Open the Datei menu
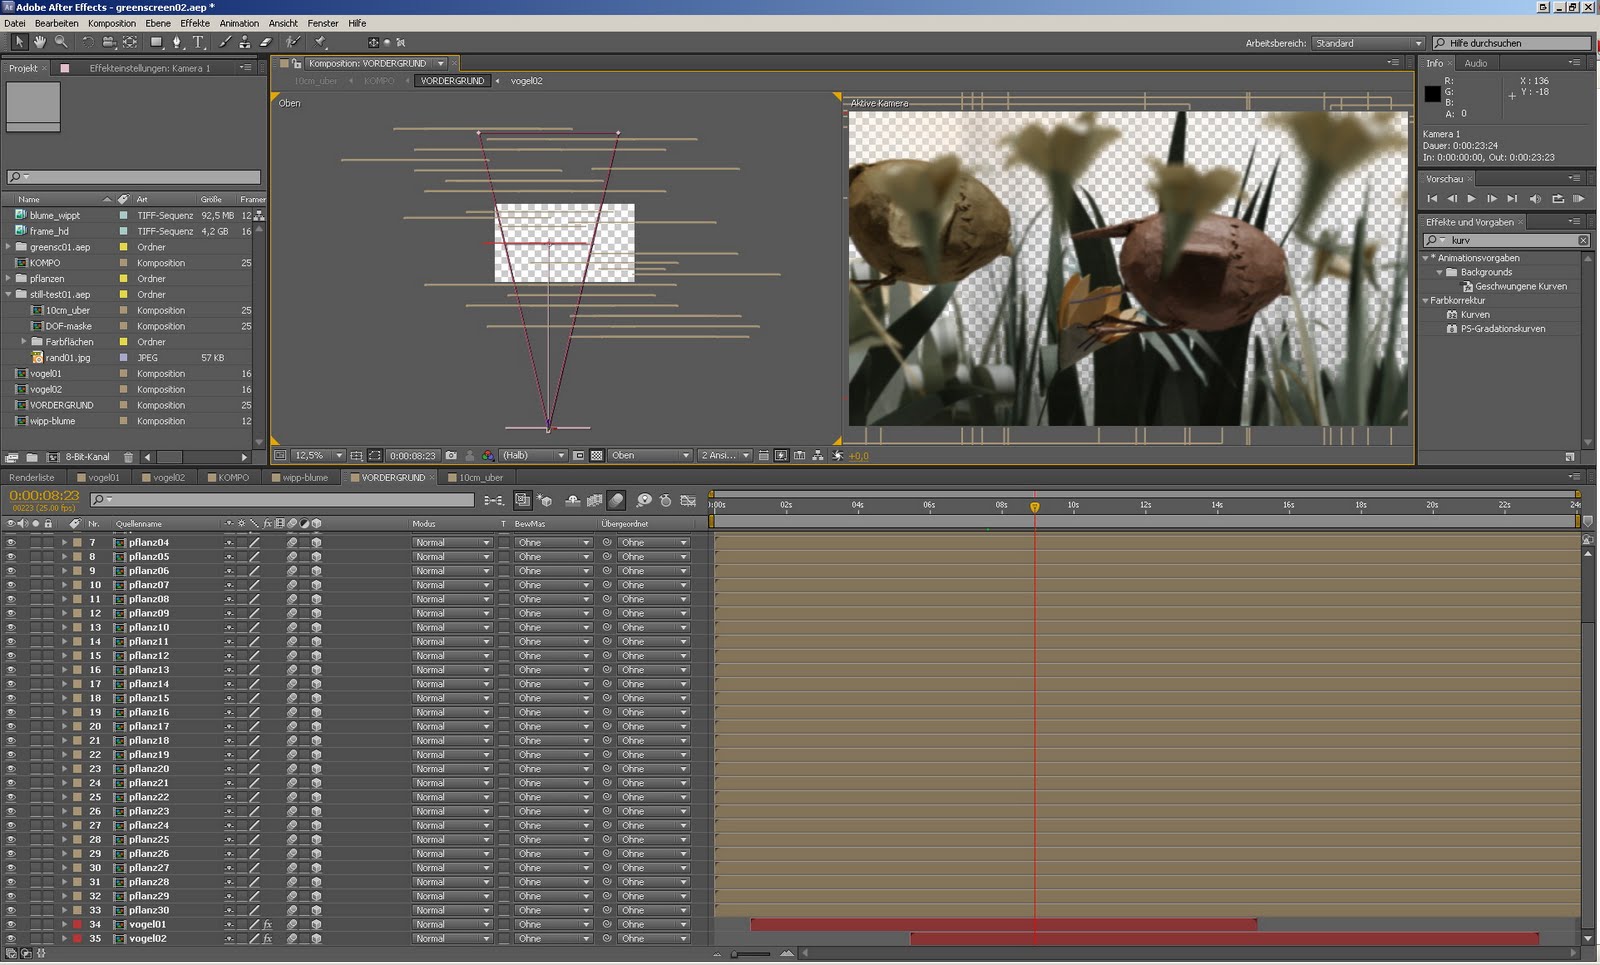 [15, 23]
